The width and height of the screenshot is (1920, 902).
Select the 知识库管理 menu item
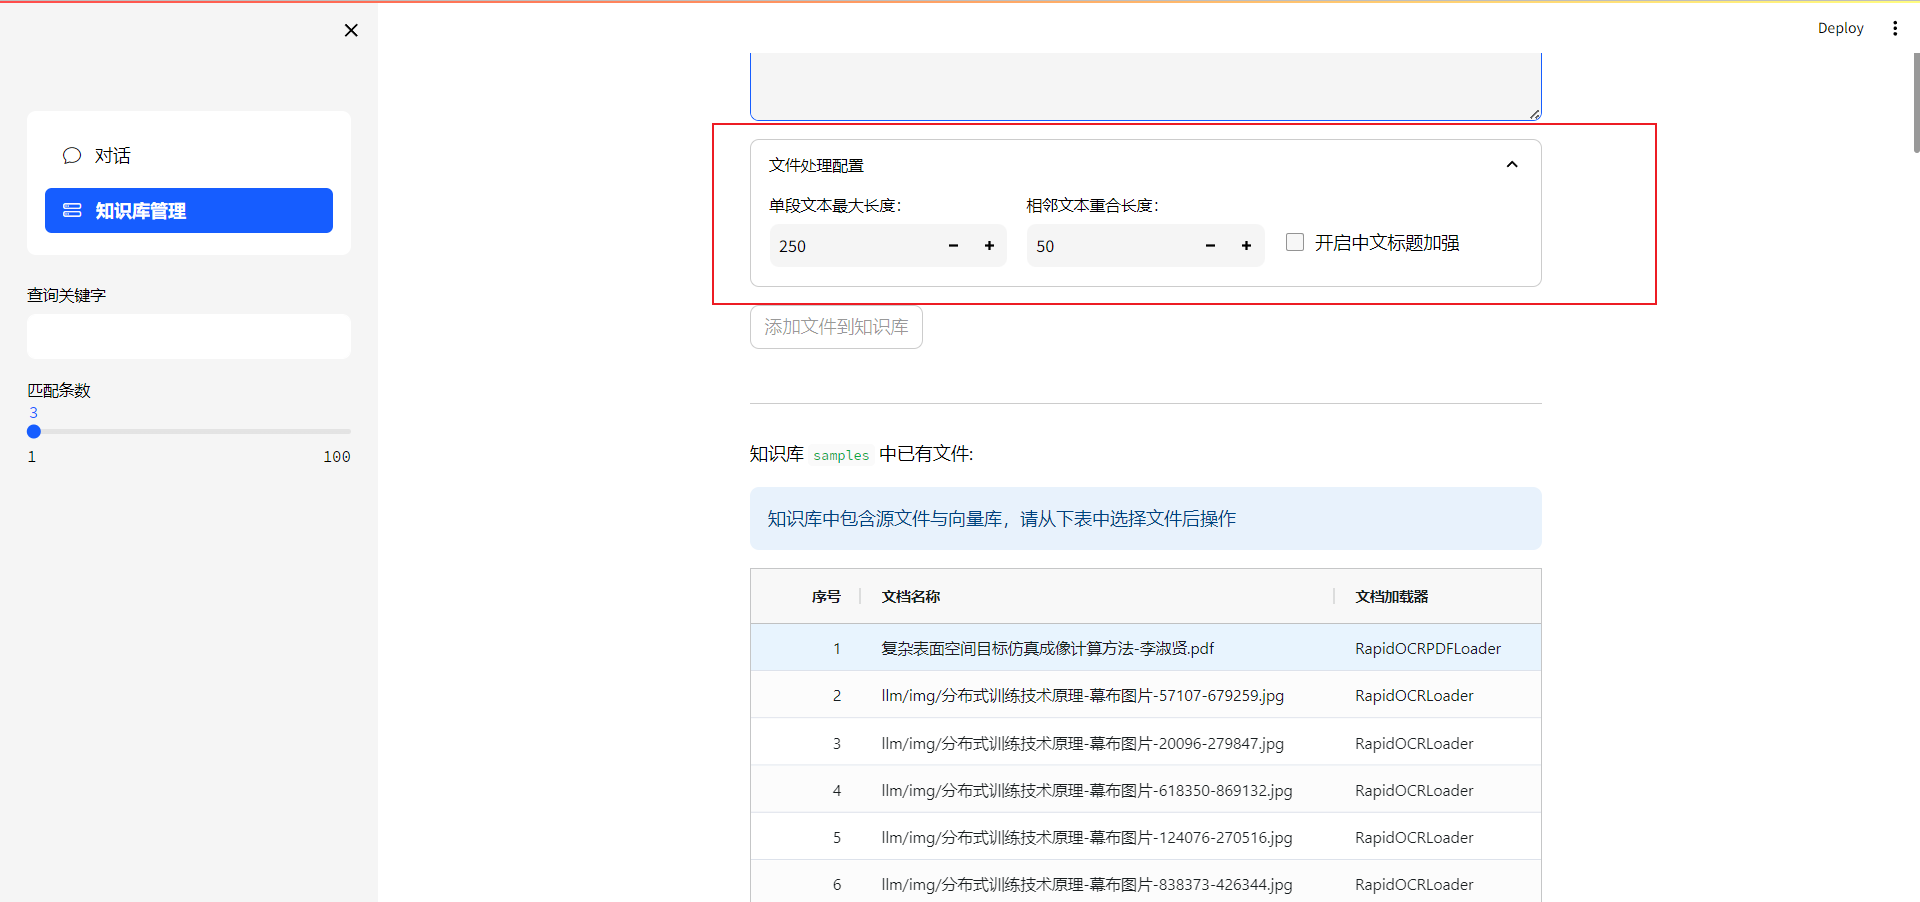189,210
